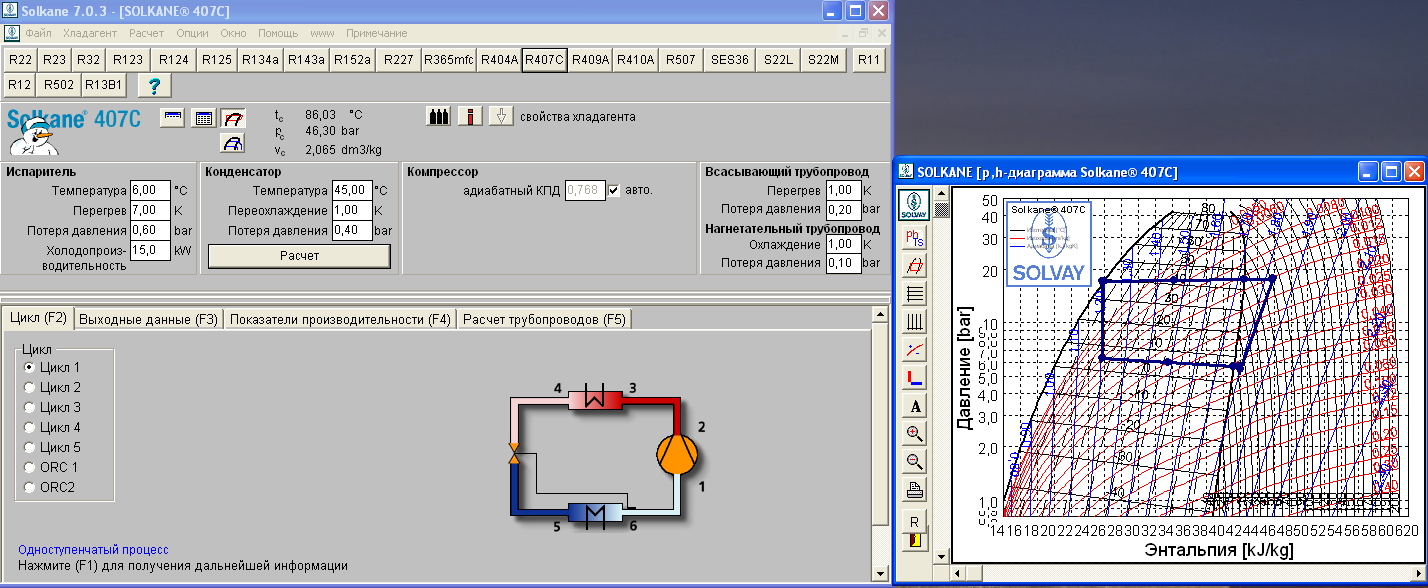This screenshot has height=588, width=1428.
Task: Click the three black bottles icon
Action: pyautogui.click(x=438, y=116)
